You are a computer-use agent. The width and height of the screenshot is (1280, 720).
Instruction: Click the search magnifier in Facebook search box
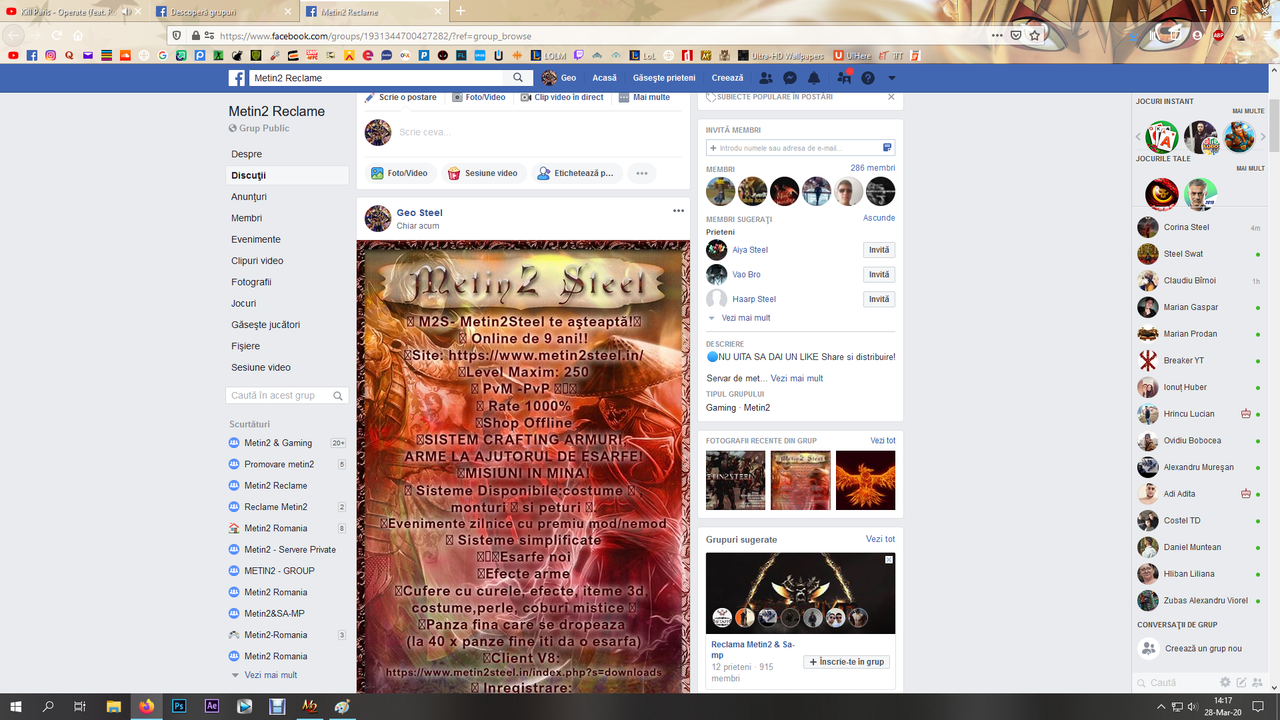518,78
